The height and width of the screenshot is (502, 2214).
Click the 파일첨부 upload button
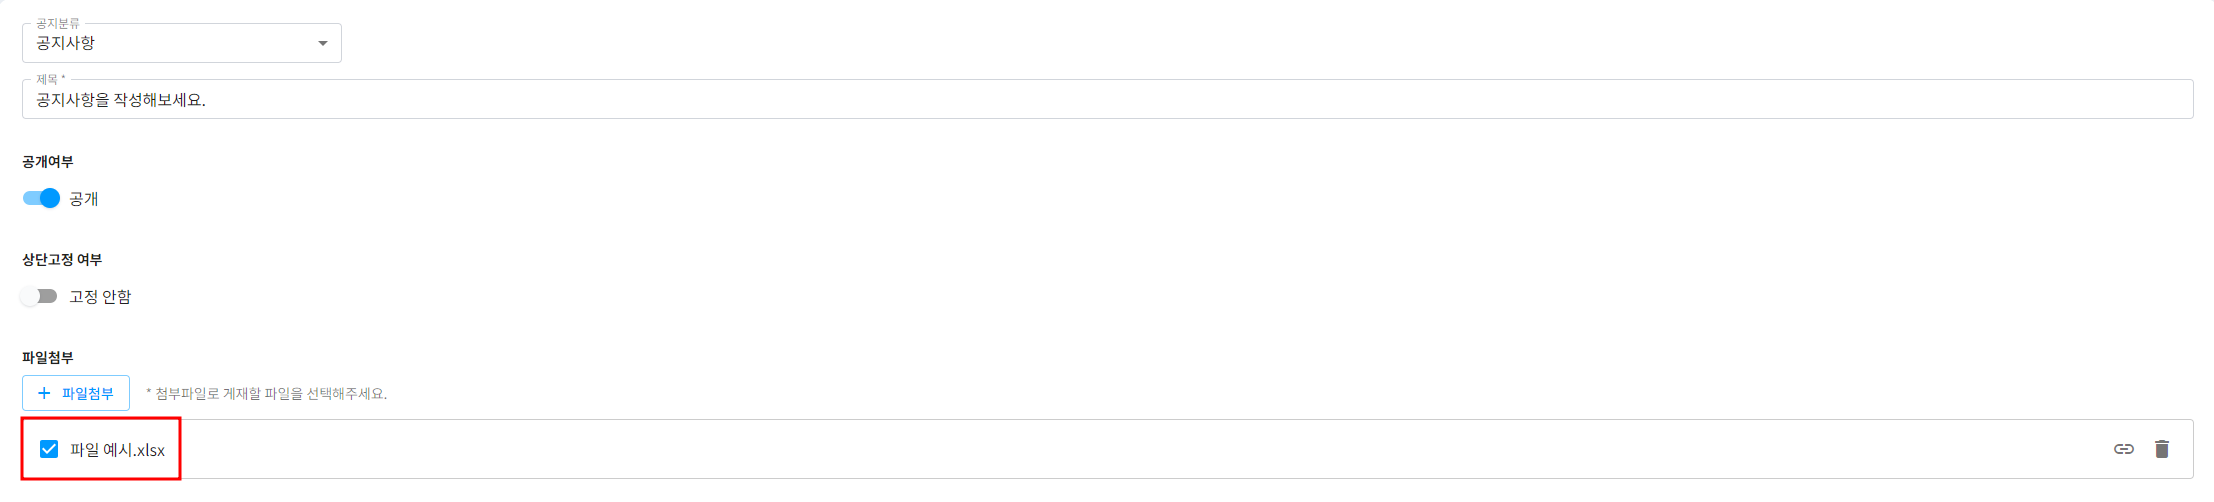pyautogui.click(x=76, y=393)
